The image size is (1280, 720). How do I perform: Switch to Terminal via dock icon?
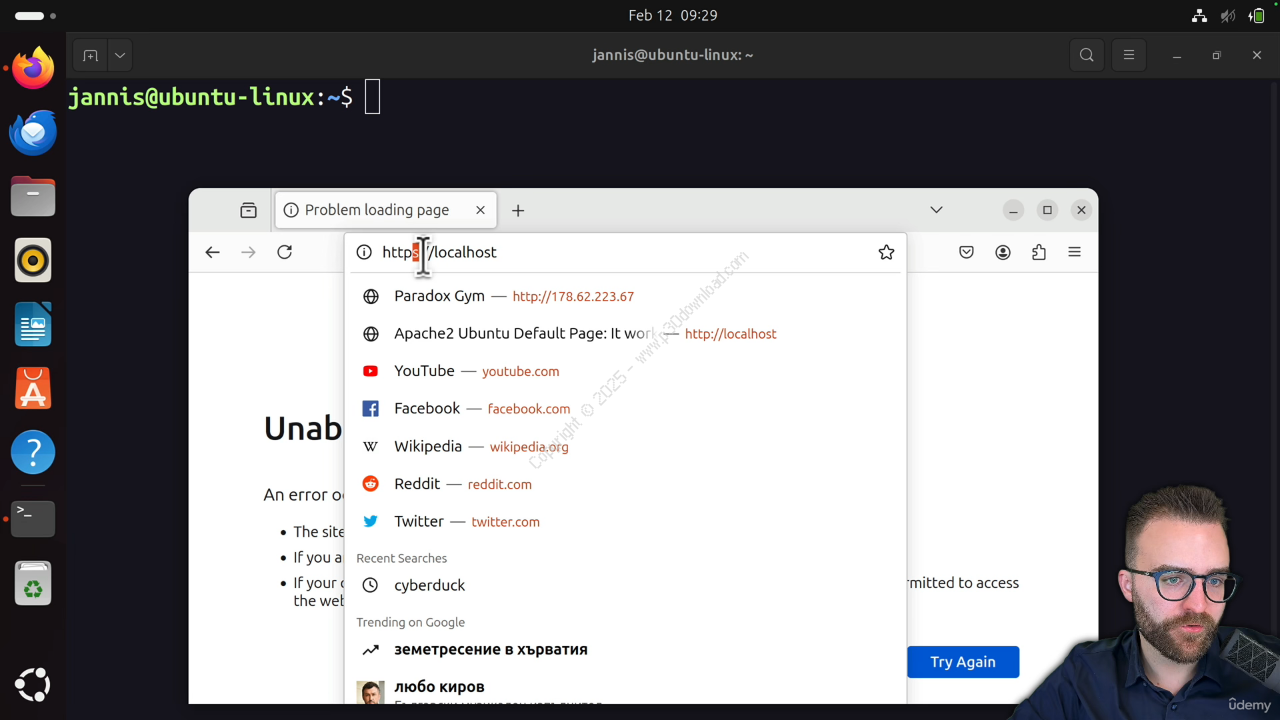(33, 518)
